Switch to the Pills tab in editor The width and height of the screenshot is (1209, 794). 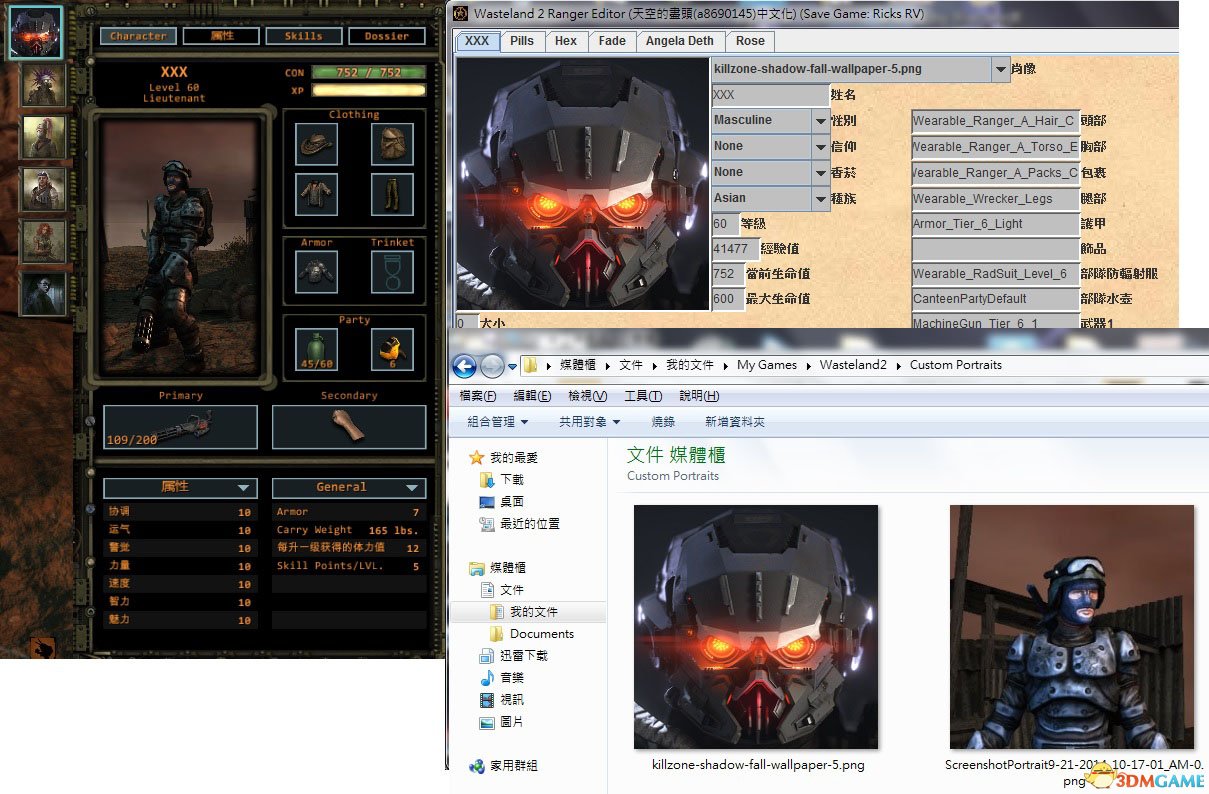522,41
